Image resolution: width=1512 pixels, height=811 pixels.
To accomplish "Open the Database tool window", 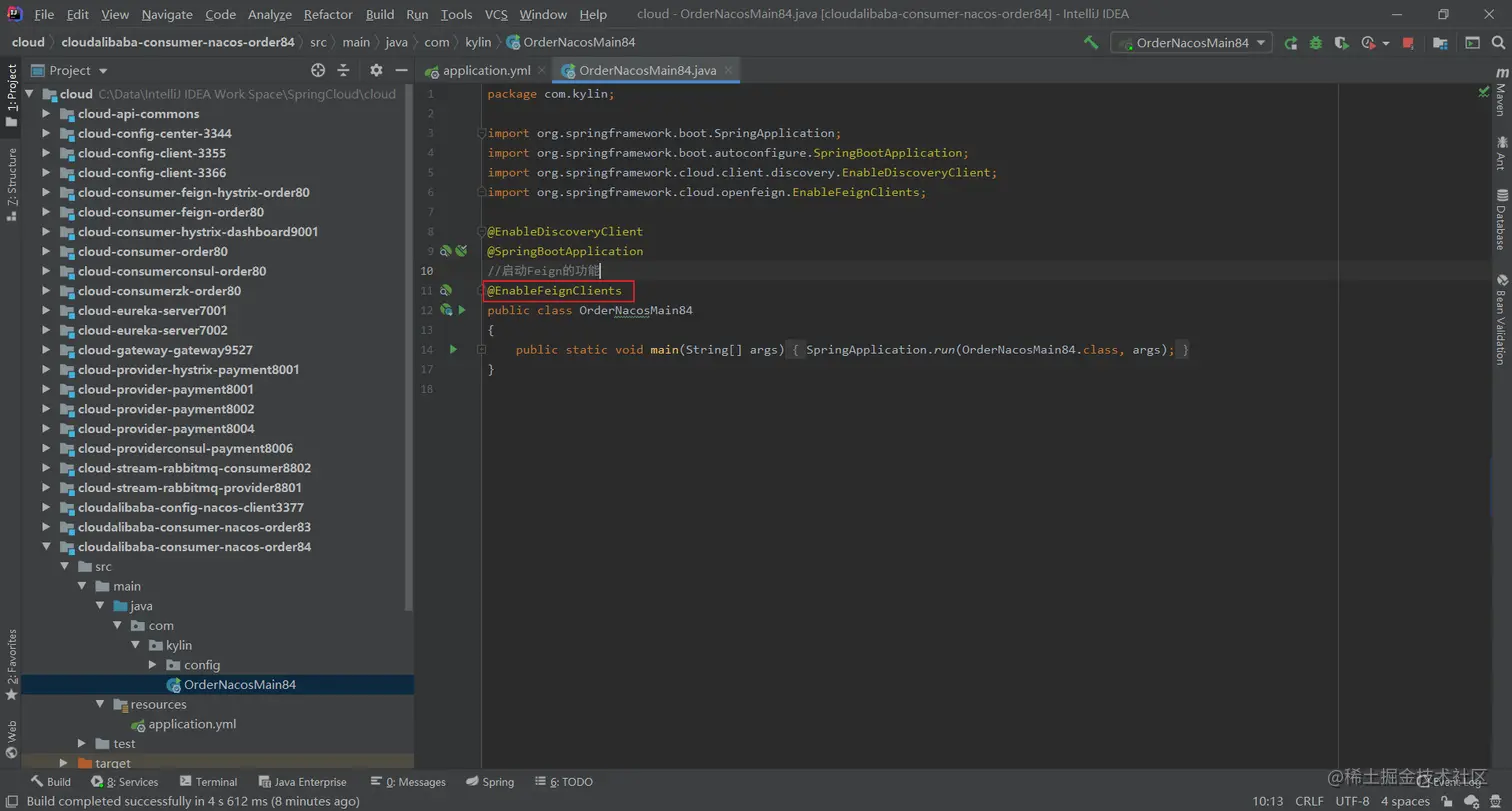I will [x=1501, y=219].
